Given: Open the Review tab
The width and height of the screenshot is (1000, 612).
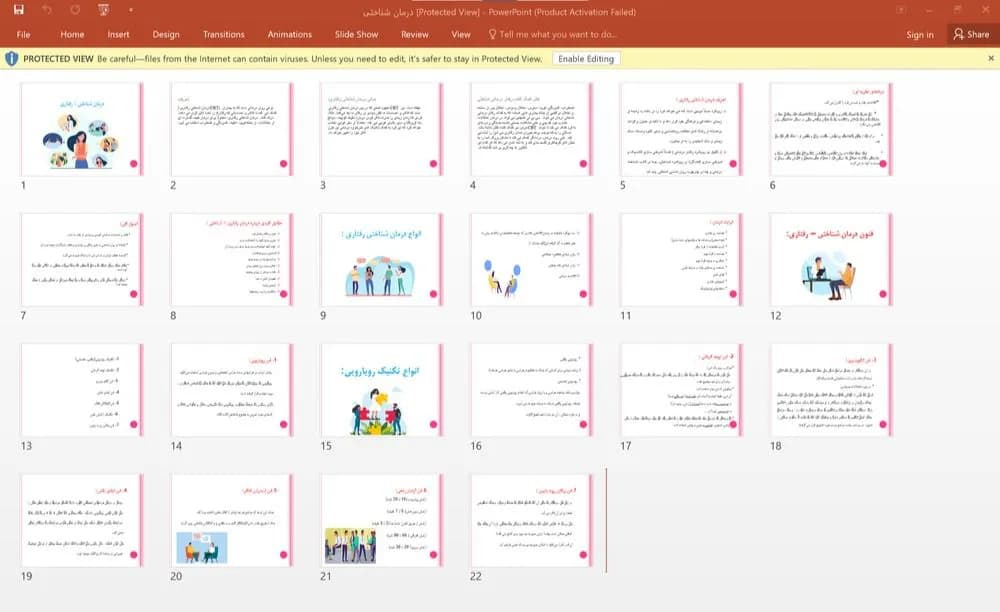Looking at the screenshot, I should pyautogui.click(x=415, y=34).
